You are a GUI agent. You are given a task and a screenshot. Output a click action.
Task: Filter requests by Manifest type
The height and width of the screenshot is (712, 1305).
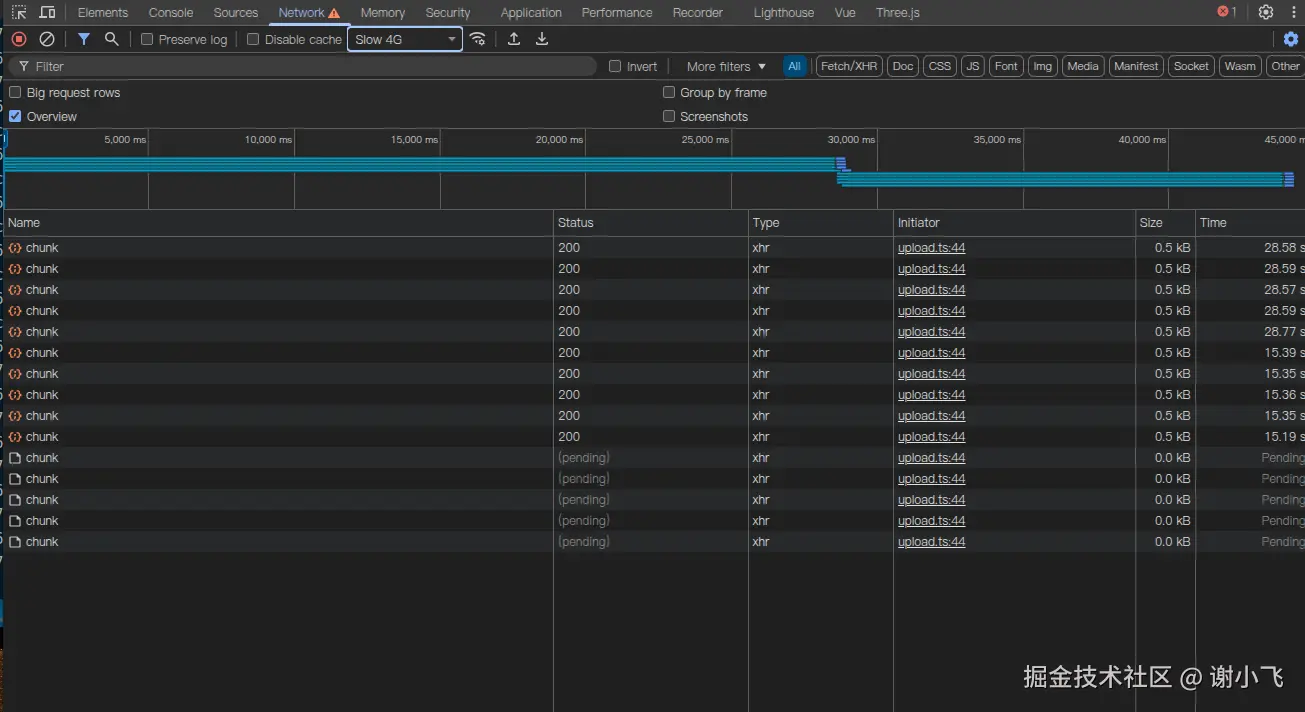coord(1136,66)
